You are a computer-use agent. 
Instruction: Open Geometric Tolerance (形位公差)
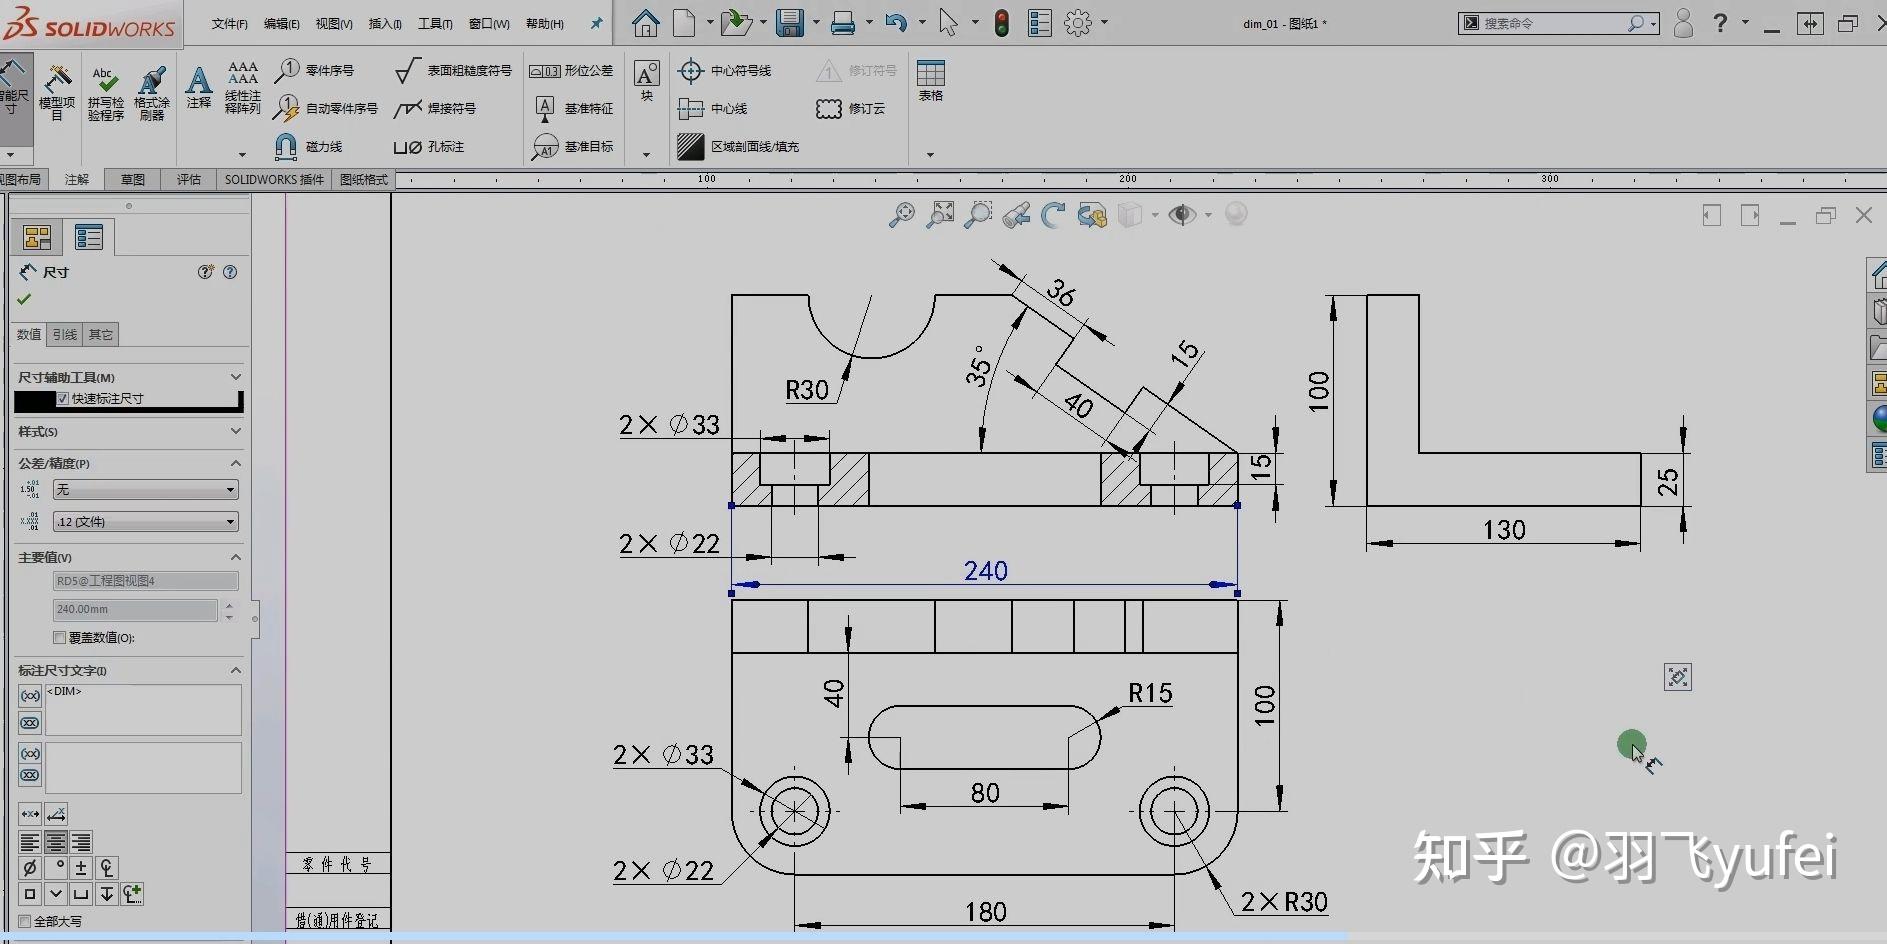(571, 70)
